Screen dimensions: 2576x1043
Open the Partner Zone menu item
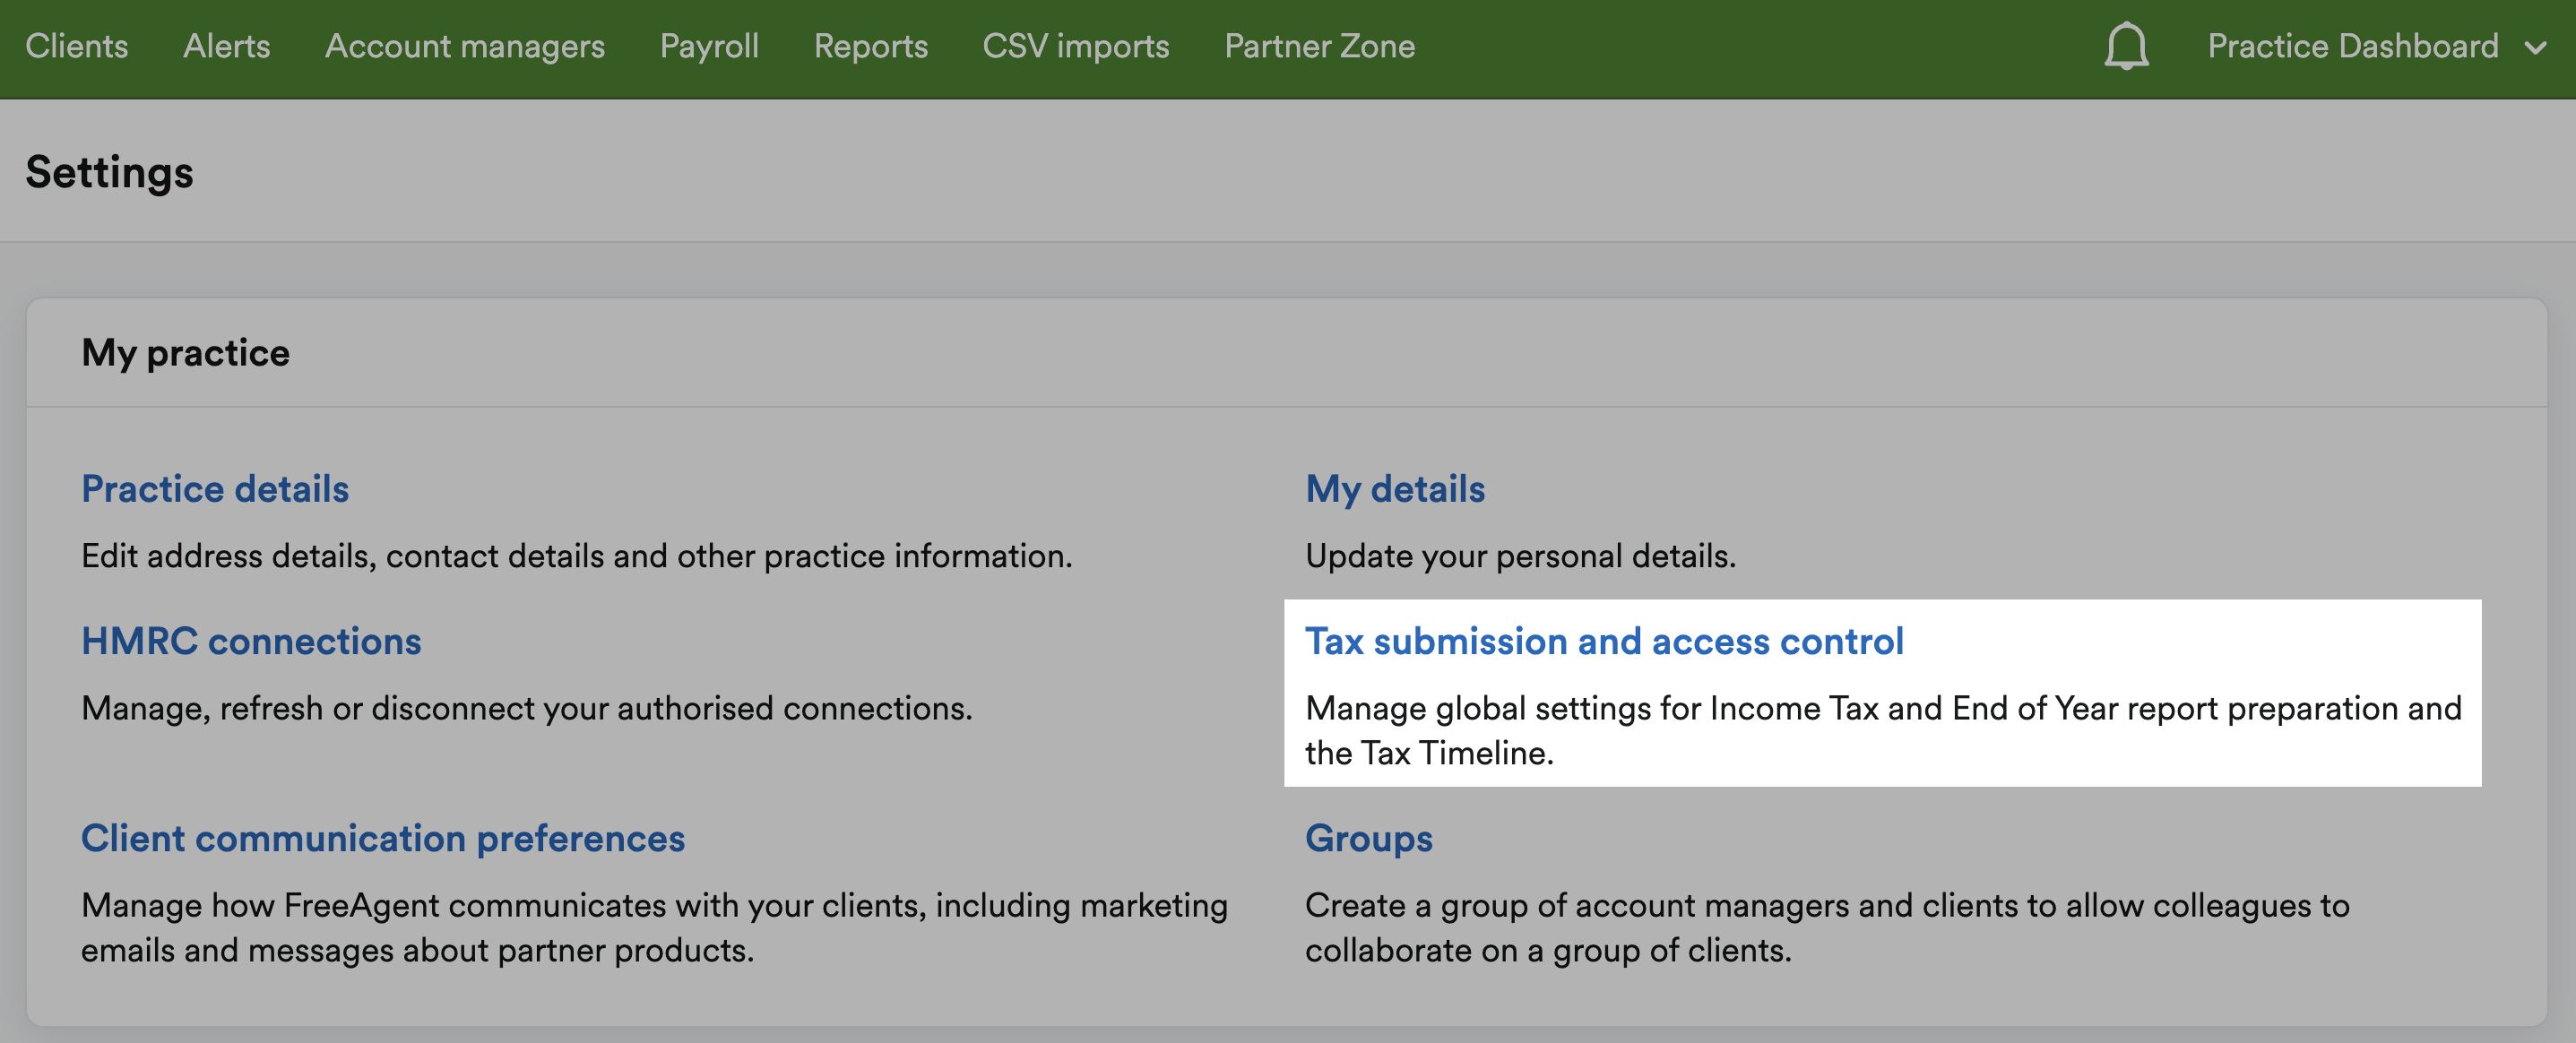click(x=1319, y=46)
